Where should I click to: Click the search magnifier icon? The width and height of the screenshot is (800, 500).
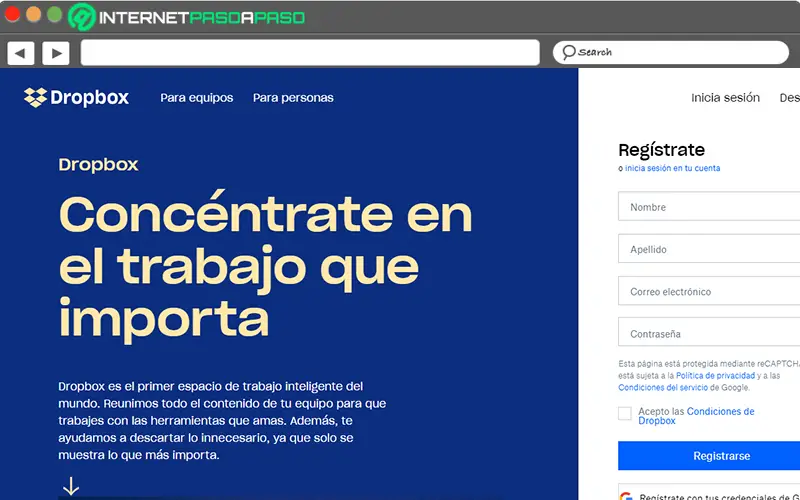pos(568,52)
